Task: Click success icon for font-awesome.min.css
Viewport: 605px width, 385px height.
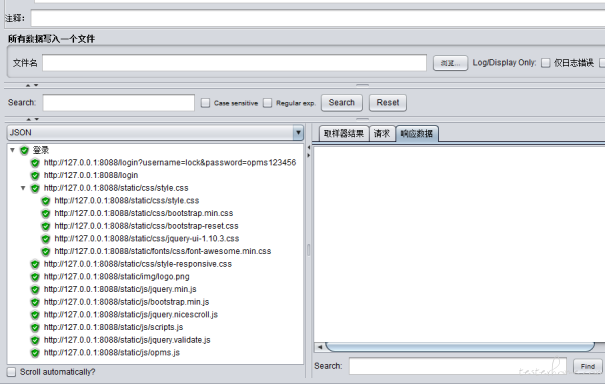Action: tap(46, 252)
